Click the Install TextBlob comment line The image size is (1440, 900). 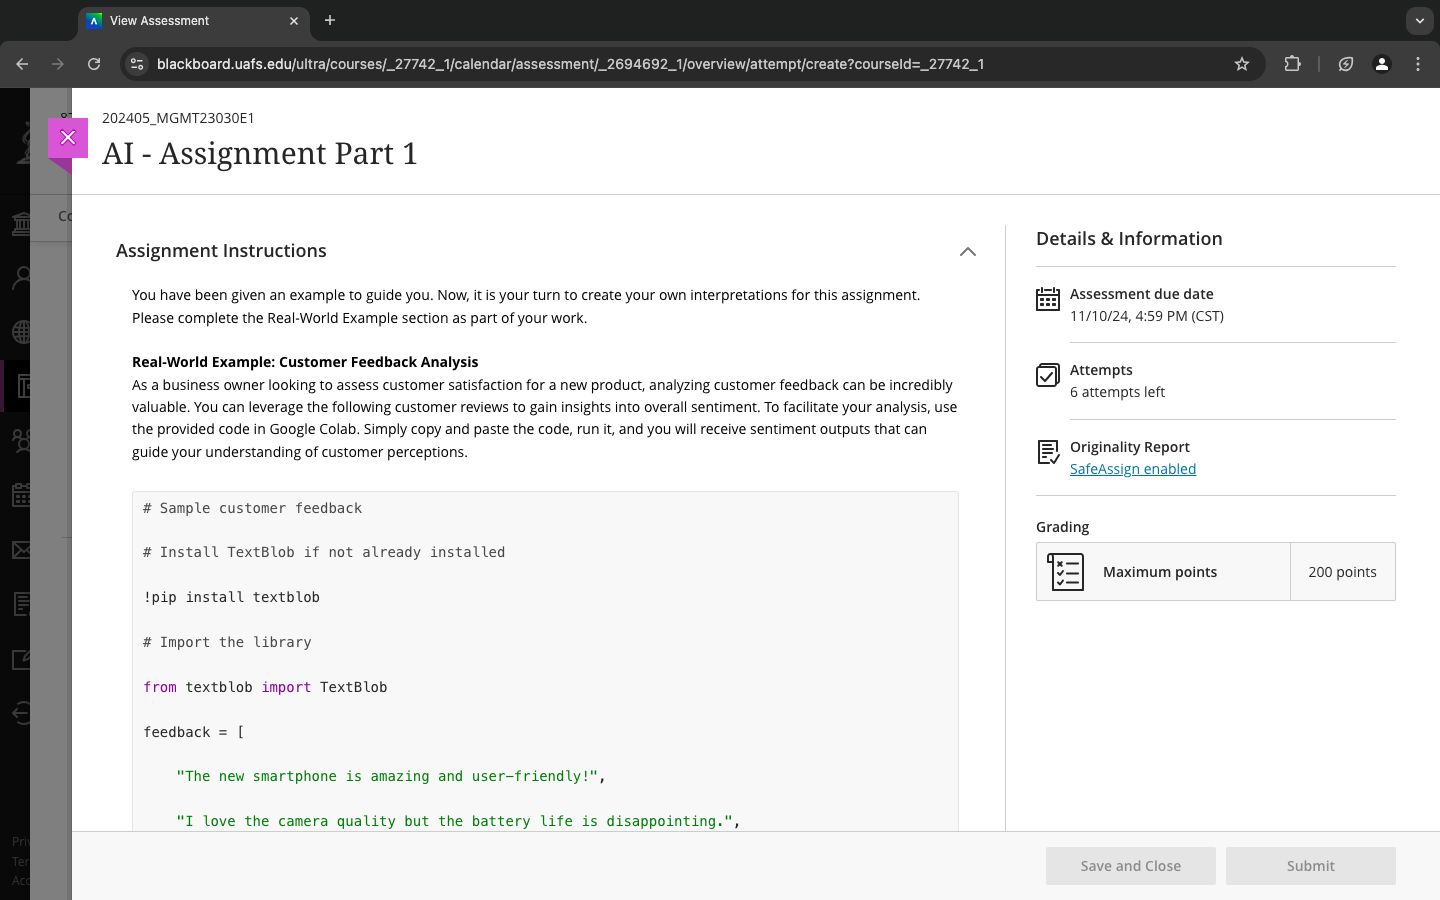324,552
